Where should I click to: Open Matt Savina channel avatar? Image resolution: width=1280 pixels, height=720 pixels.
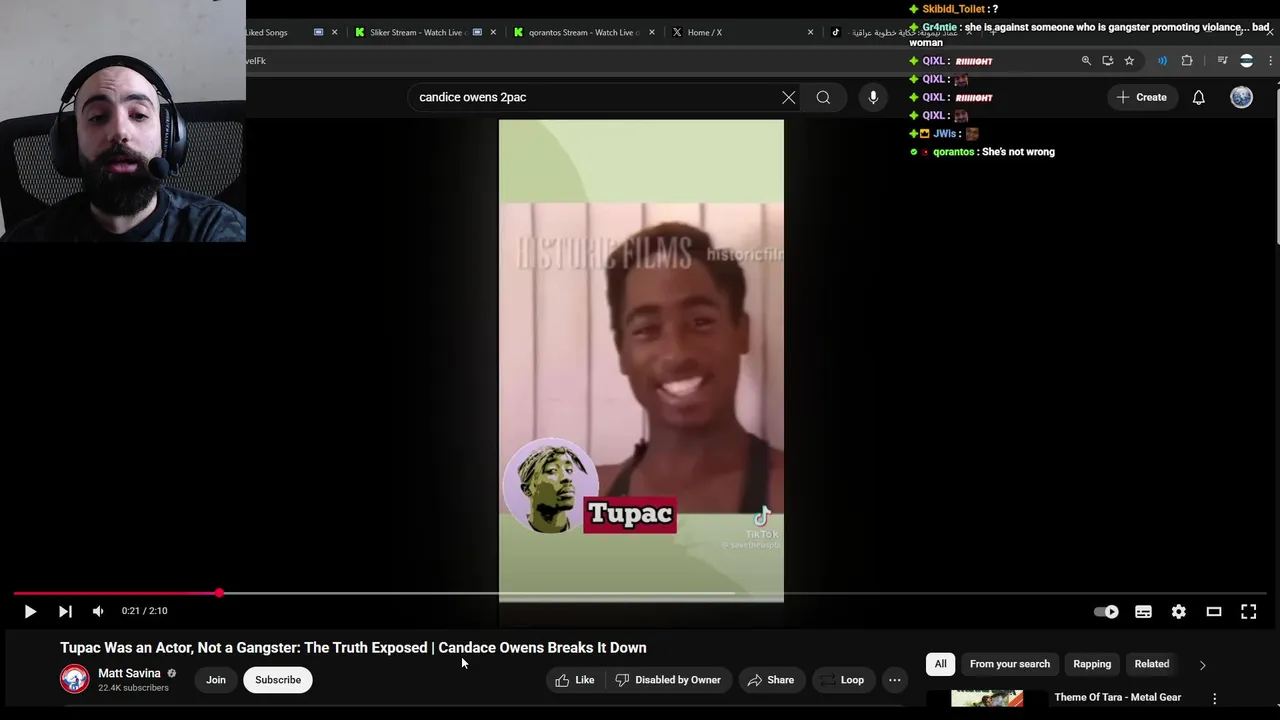pyautogui.click(x=74, y=679)
